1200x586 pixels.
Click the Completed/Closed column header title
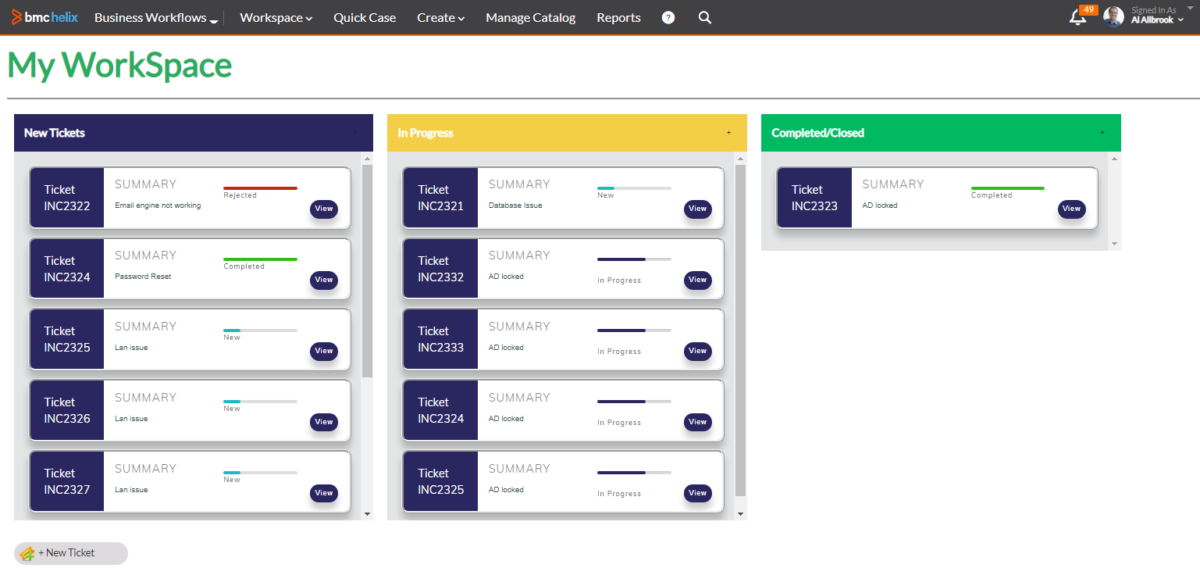[x=818, y=133]
